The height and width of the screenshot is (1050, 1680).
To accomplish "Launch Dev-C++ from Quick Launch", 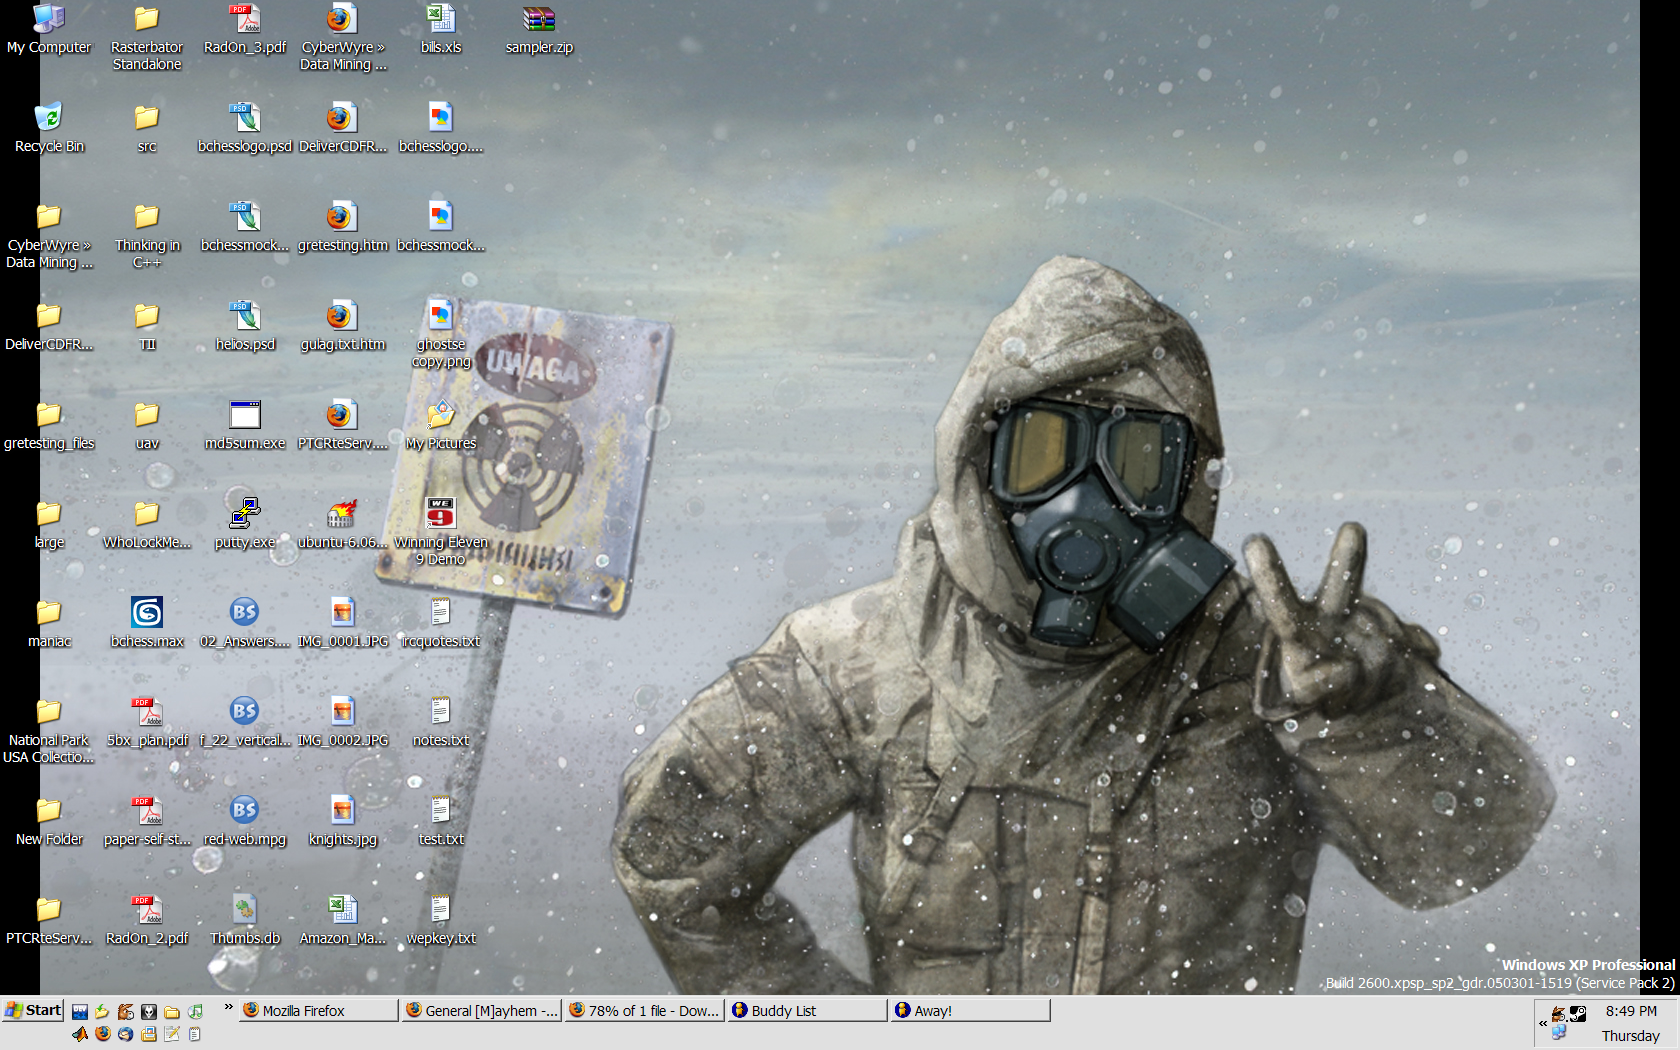I will pos(80,1011).
